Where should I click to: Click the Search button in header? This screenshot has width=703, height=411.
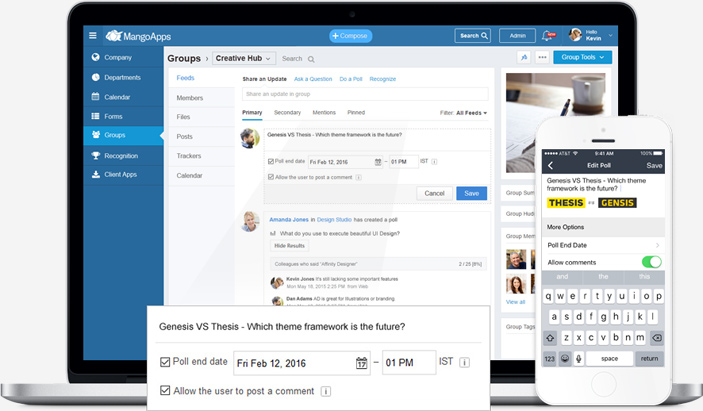(x=473, y=35)
